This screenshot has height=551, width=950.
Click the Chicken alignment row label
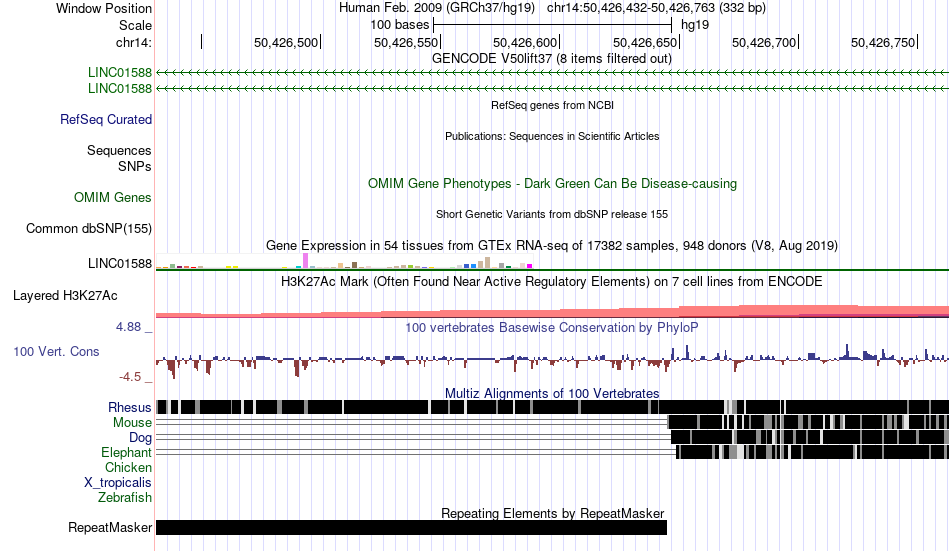(128, 468)
